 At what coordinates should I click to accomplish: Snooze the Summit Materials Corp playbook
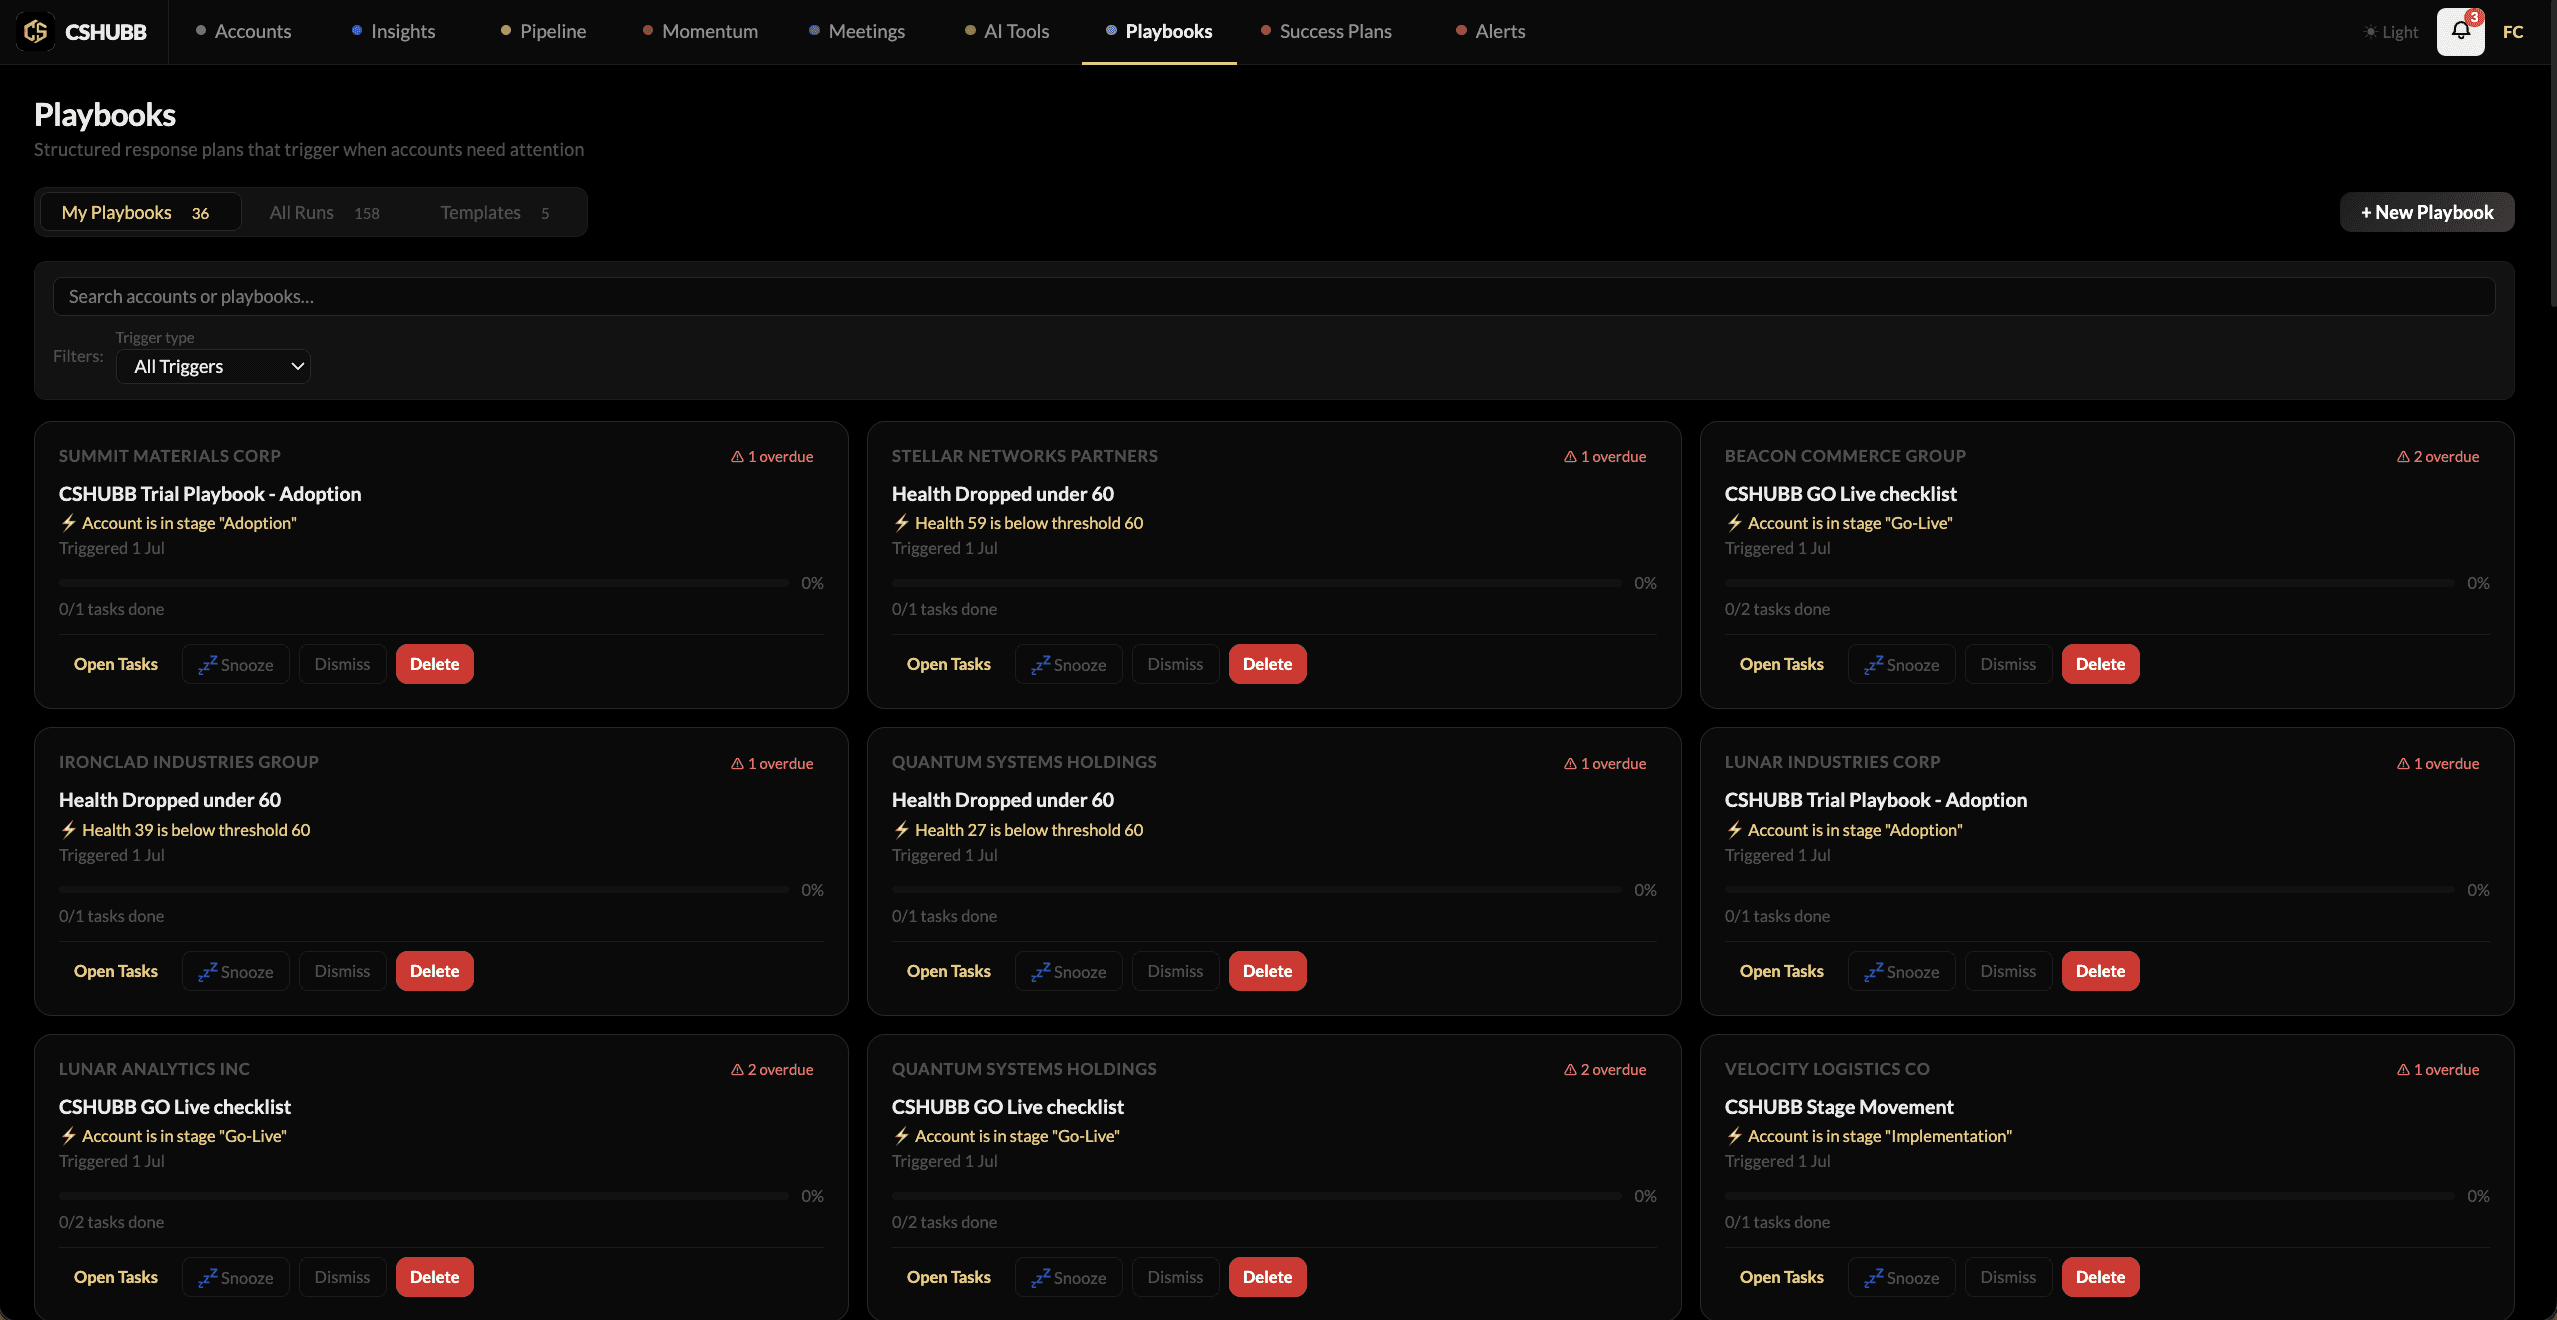pyautogui.click(x=236, y=665)
